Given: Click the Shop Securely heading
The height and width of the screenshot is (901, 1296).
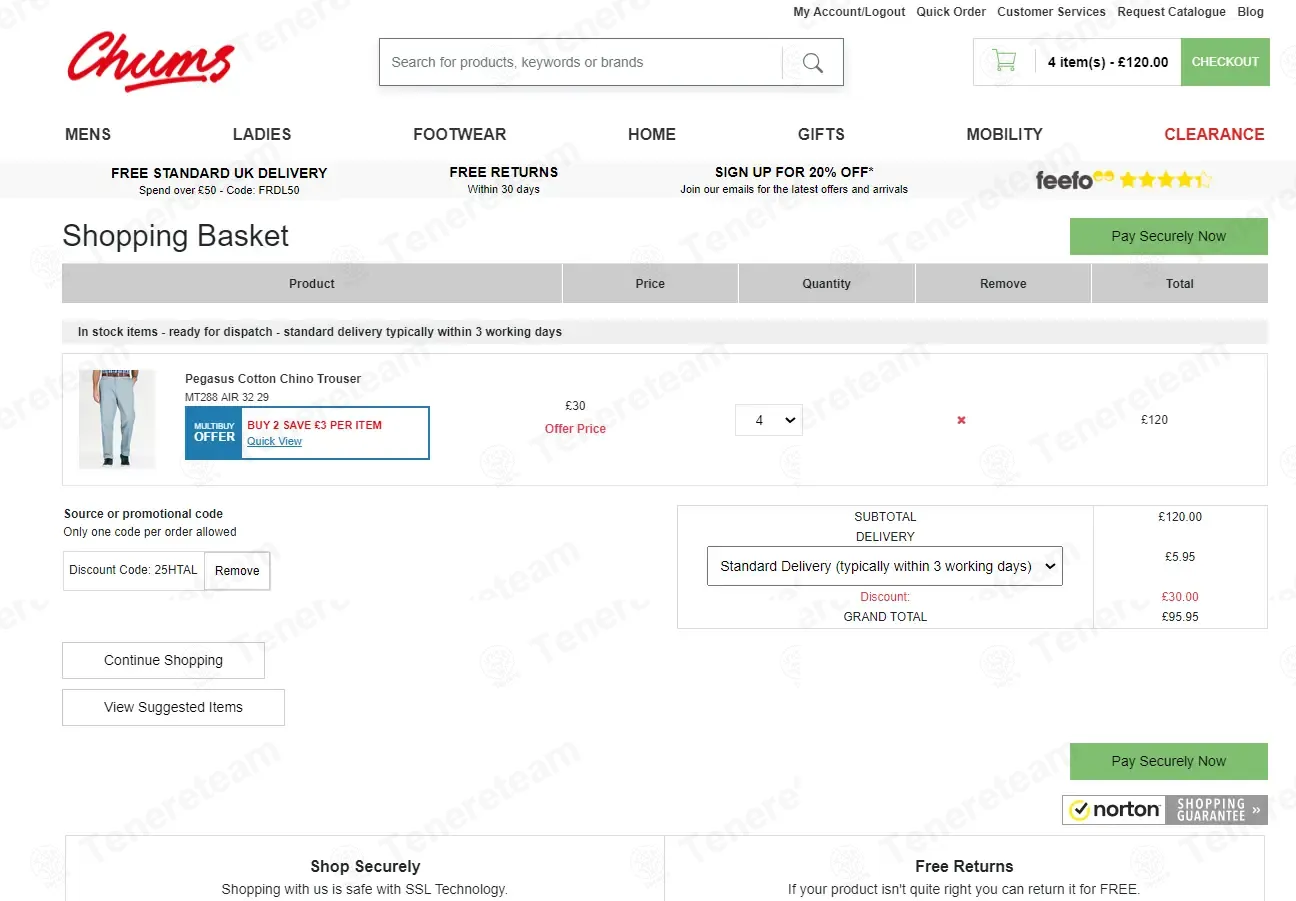Looking at the screenshot, I should point(365,866).
